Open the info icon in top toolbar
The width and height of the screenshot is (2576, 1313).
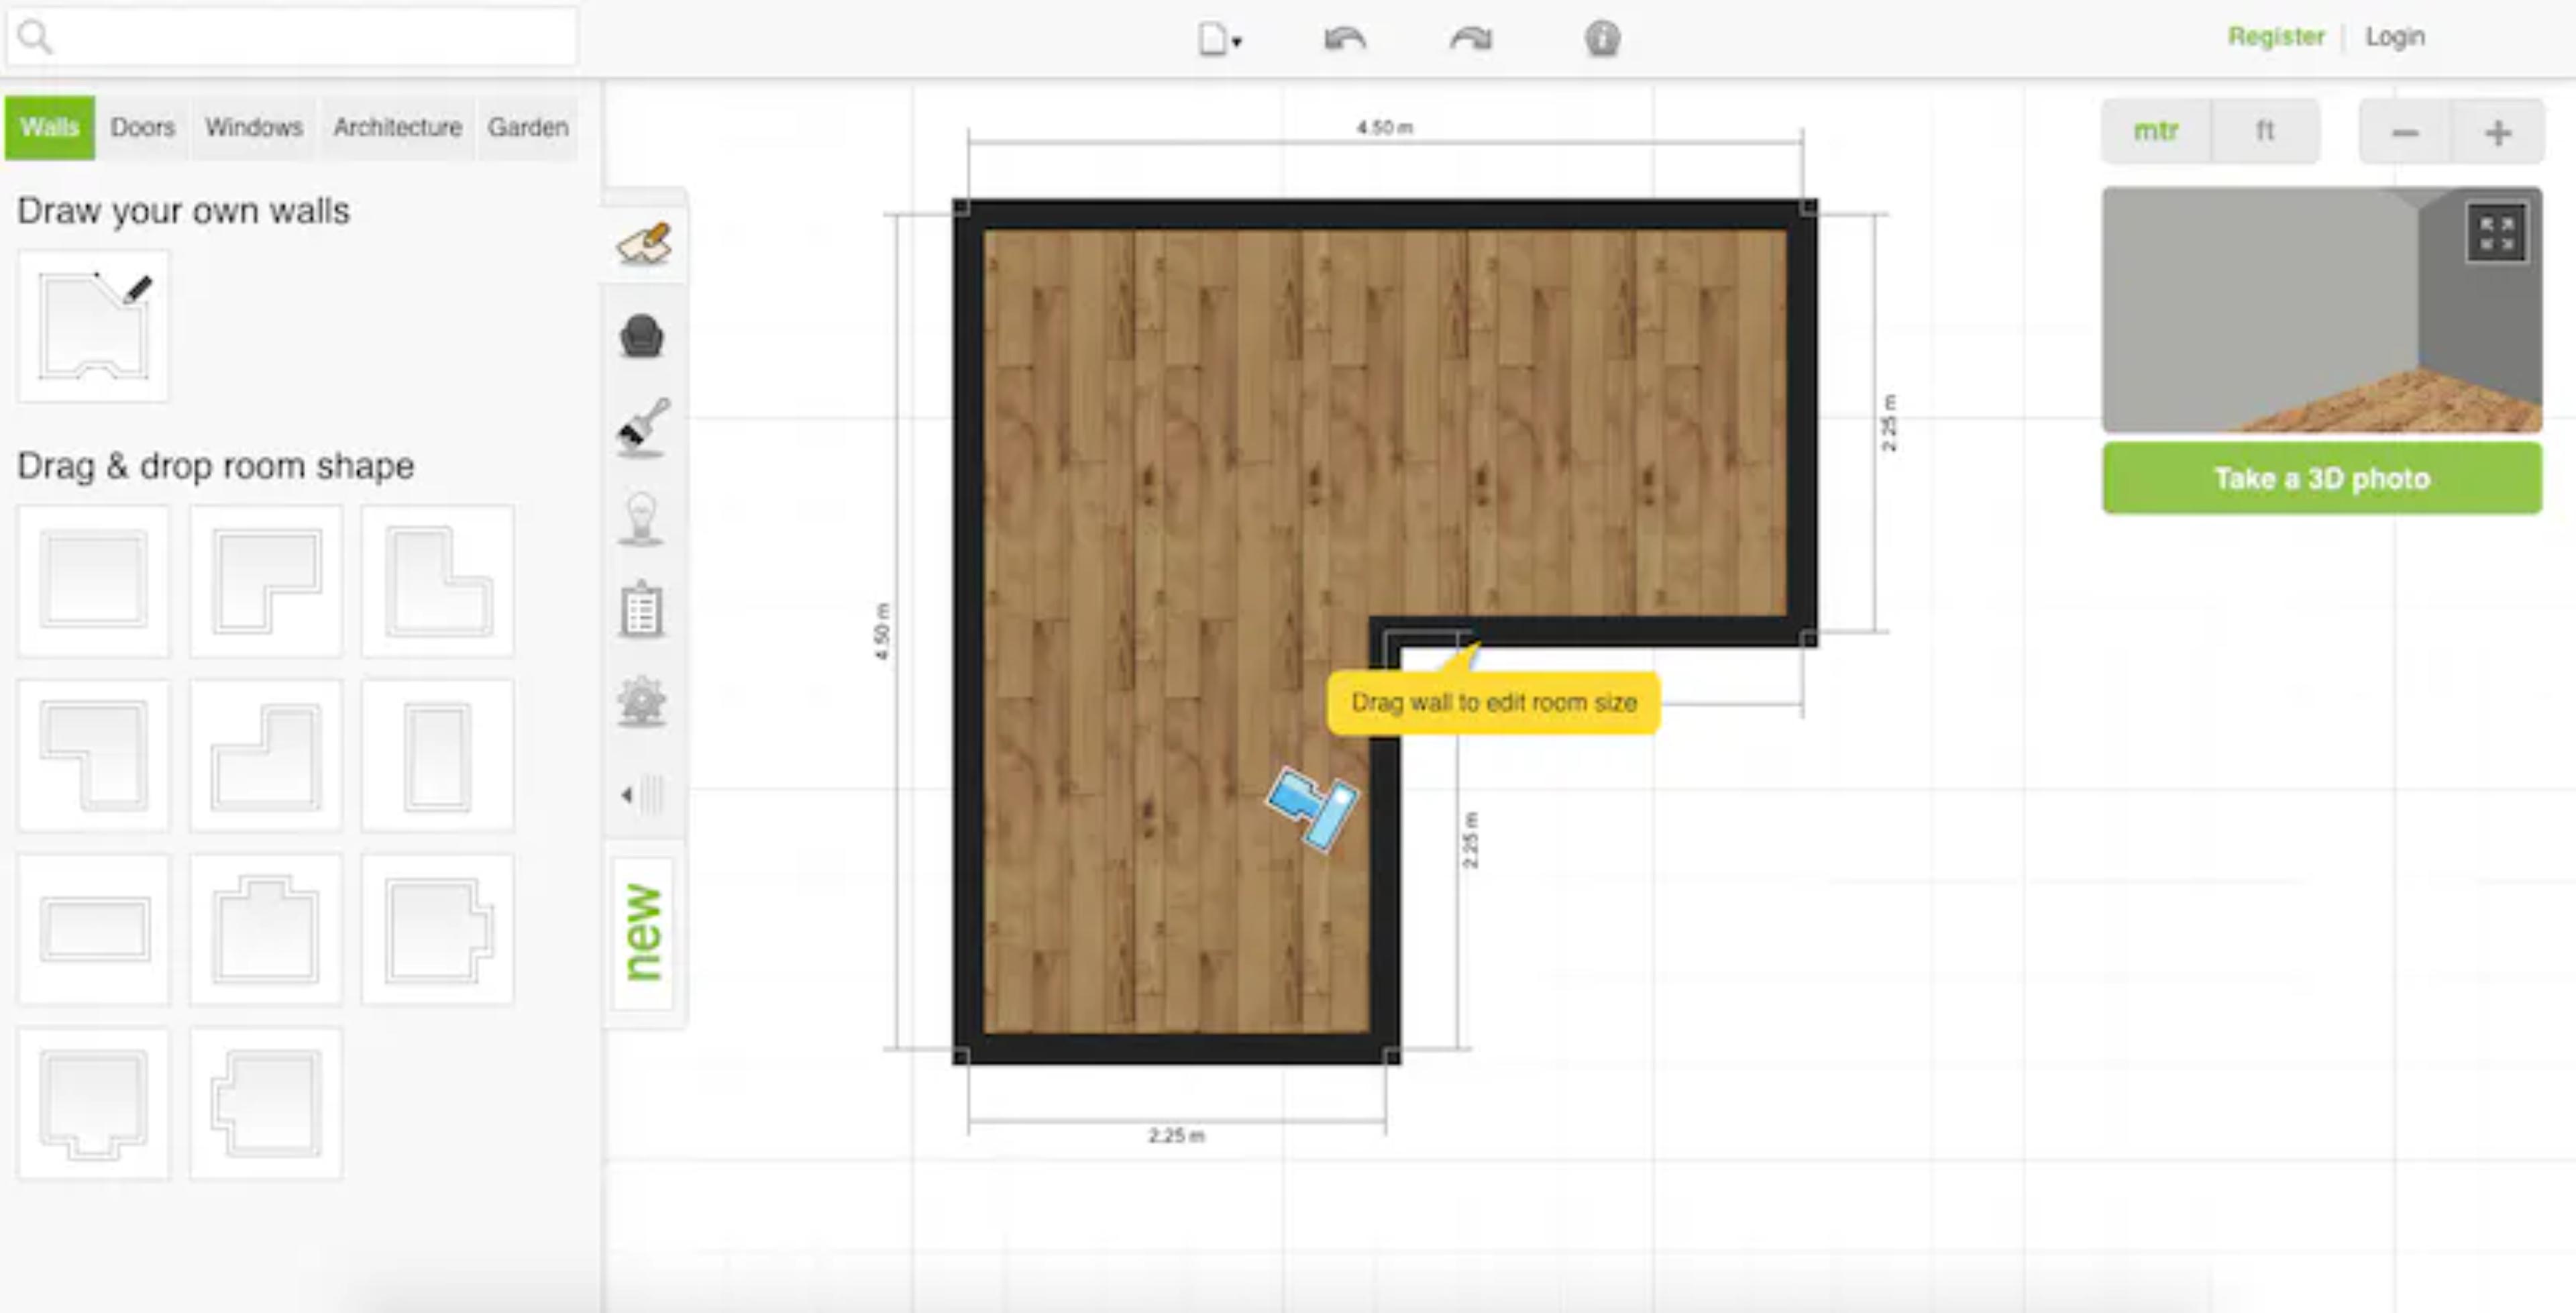click(x=1601, y=39)
